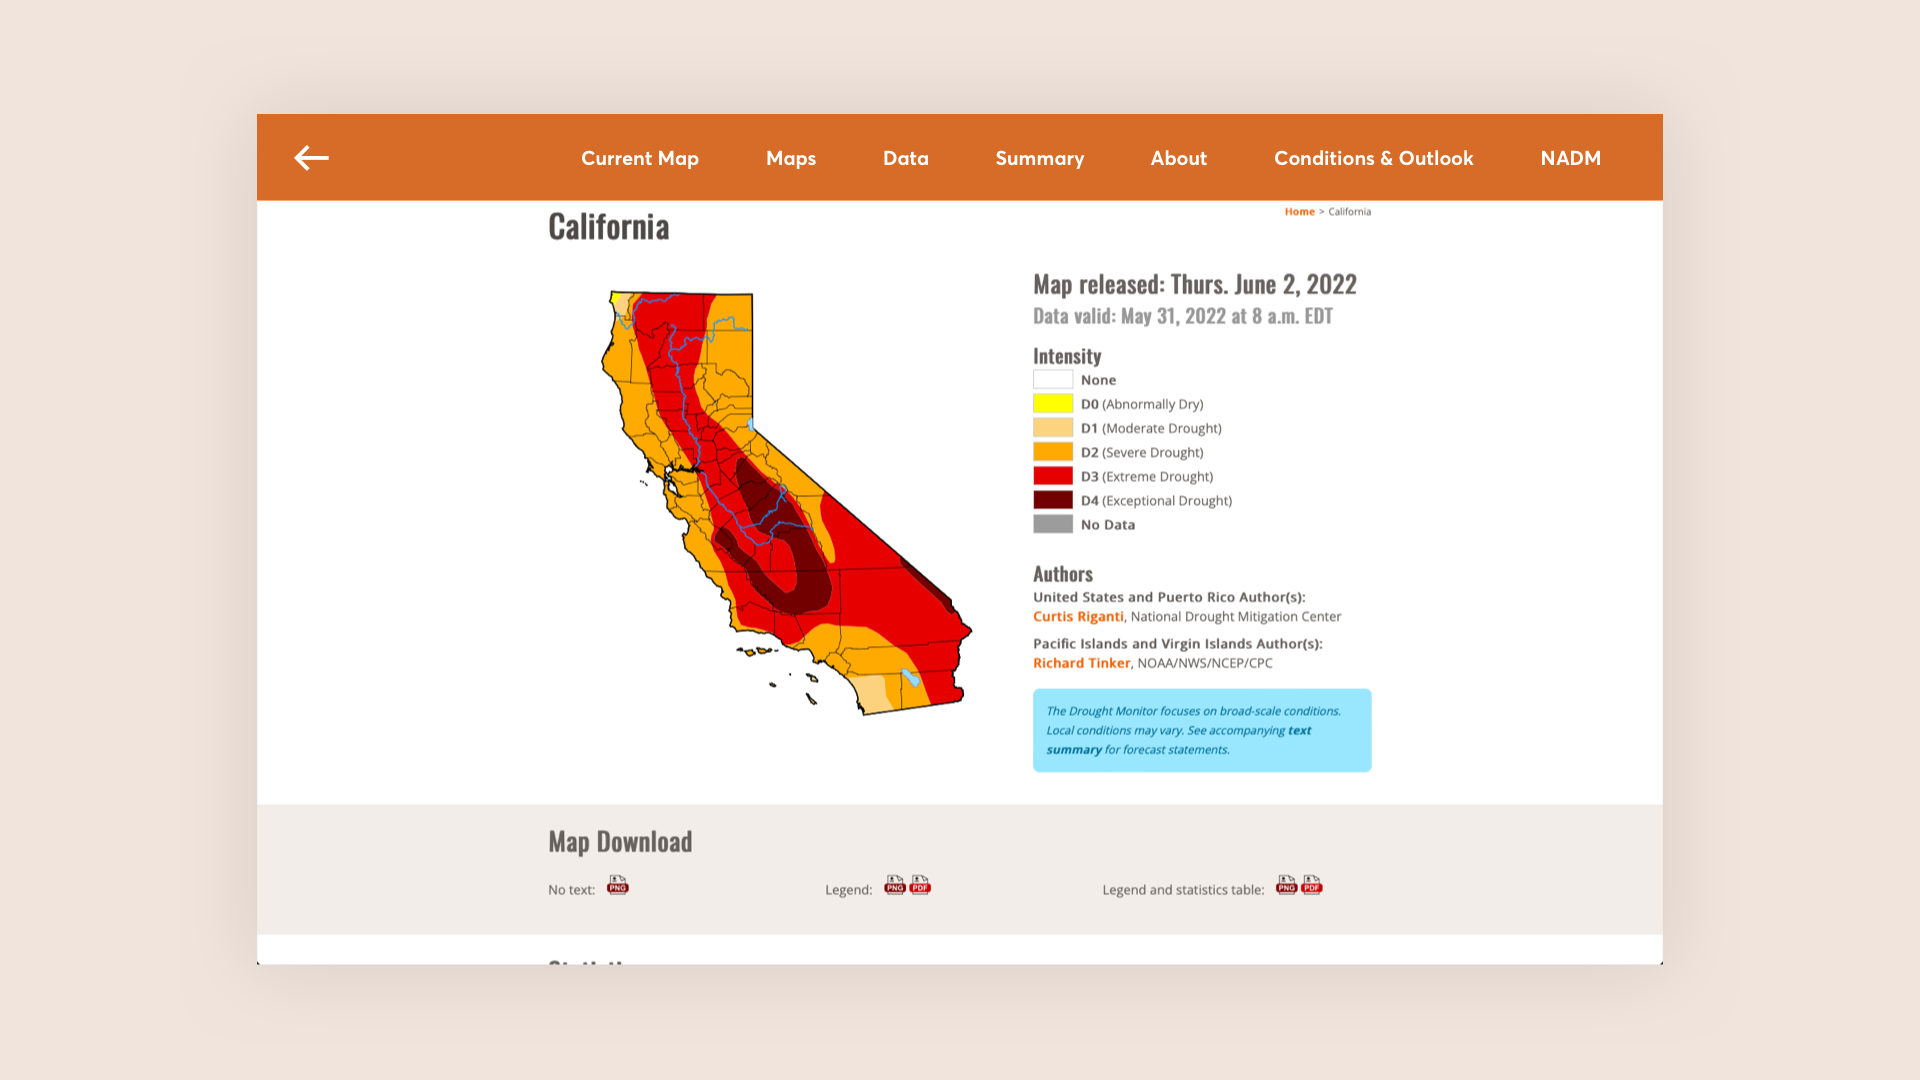1920x1080 pixels.
Task: Follow the text summary link
Action: (x=1299, y=731)
